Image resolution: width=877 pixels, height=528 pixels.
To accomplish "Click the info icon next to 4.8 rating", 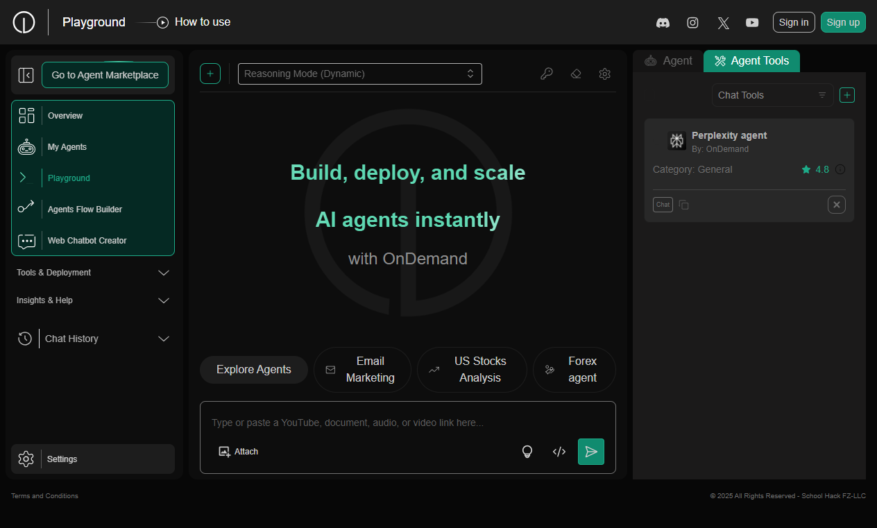I will click(x=840, y=169).
